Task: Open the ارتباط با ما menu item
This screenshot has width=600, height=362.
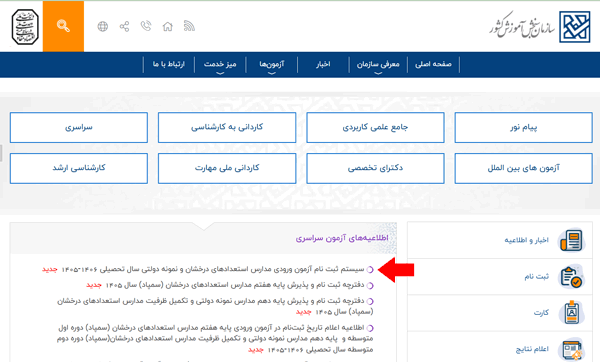Action: tap(169, 64)
